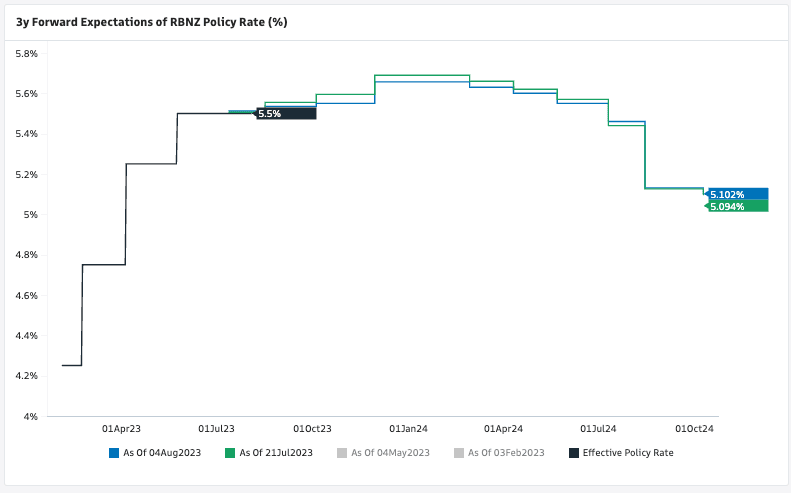Click the green swatch for As Of 21Jul2023

pos(231,453)
